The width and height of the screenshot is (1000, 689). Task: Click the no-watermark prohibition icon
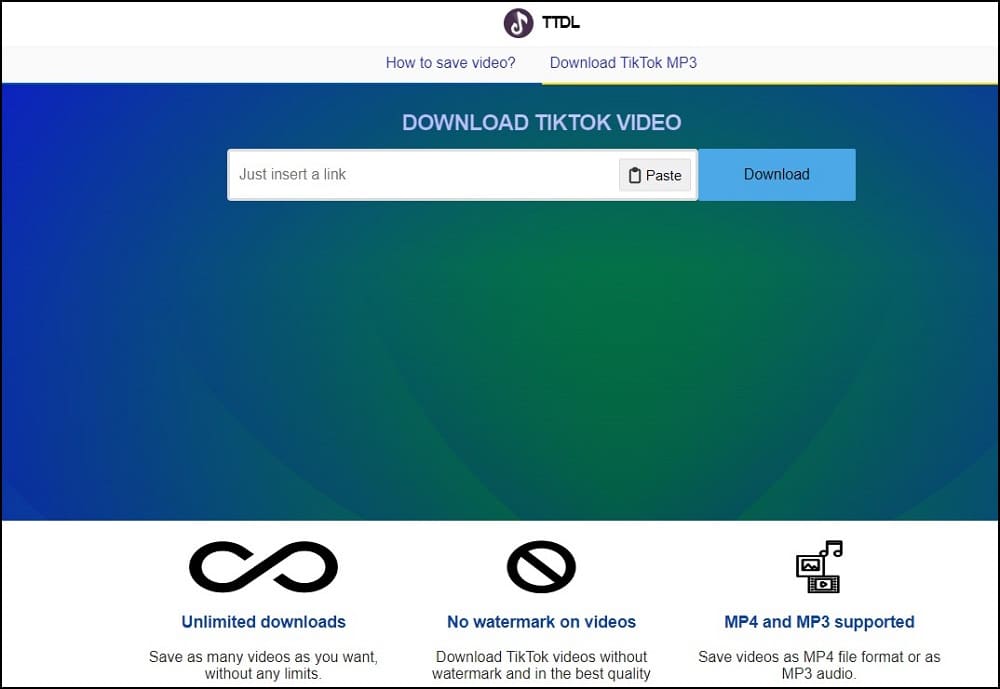(x=541, y=566)
